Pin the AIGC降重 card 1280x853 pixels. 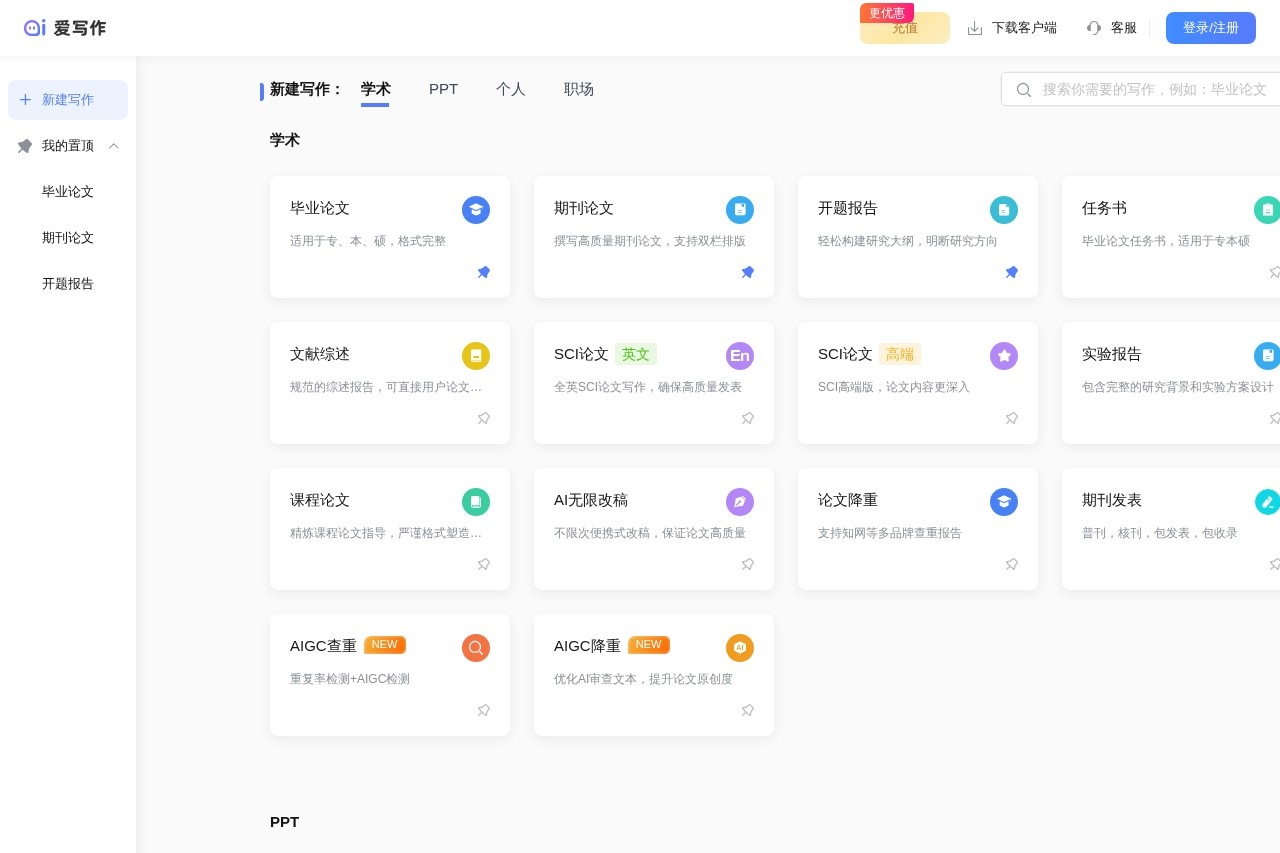click(748, 710)
